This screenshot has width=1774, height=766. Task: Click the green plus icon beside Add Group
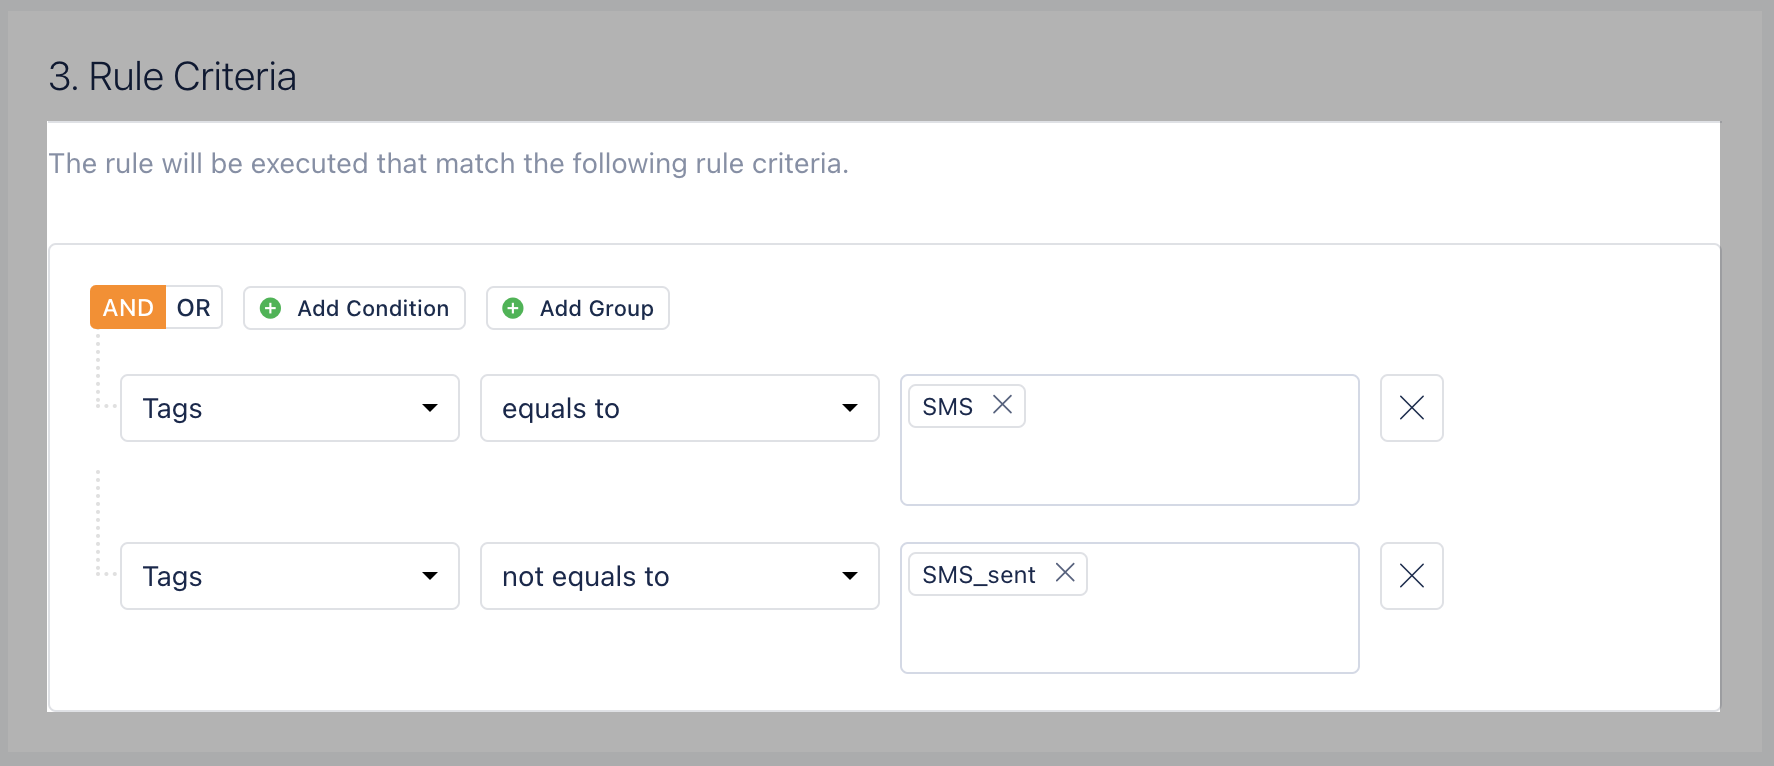513,308
